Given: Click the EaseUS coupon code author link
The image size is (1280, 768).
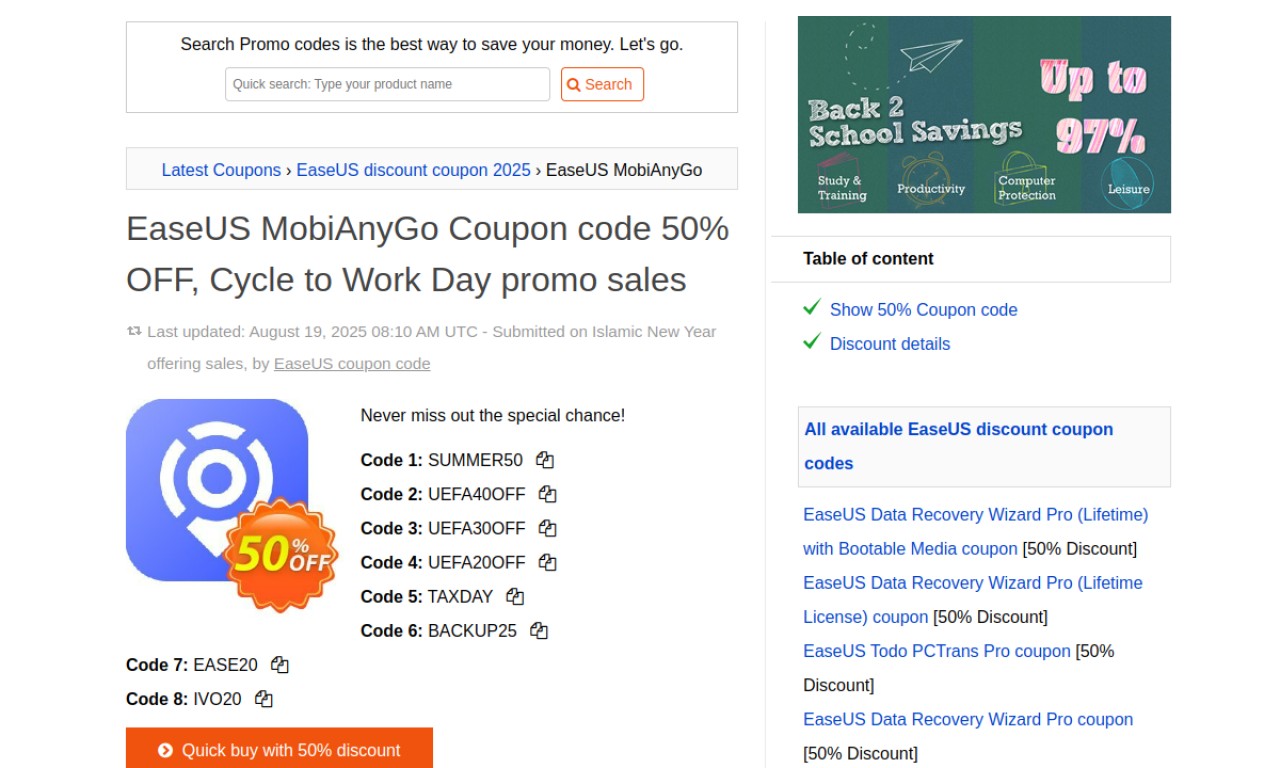Looking at the screenshot, I should click(352, 364).
